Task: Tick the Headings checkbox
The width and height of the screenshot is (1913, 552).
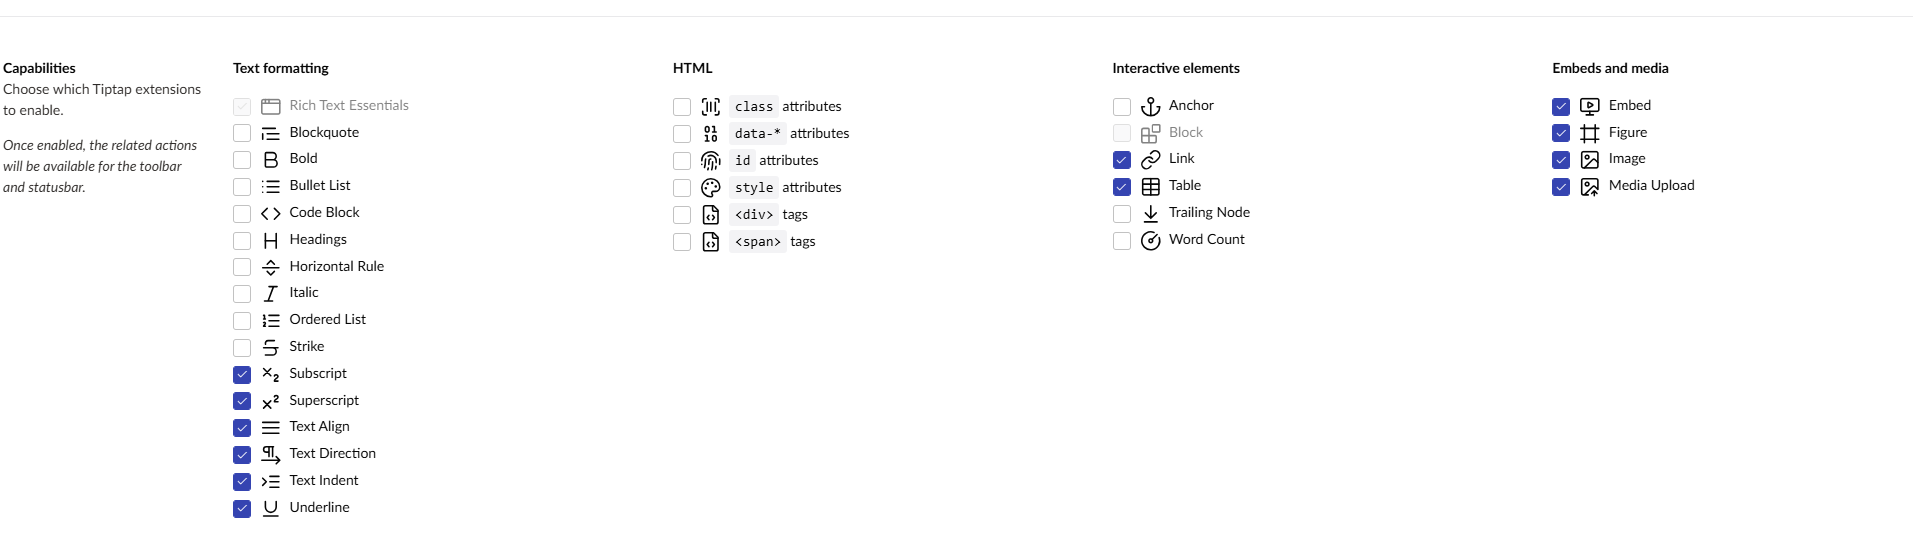Action: [242, 241]
